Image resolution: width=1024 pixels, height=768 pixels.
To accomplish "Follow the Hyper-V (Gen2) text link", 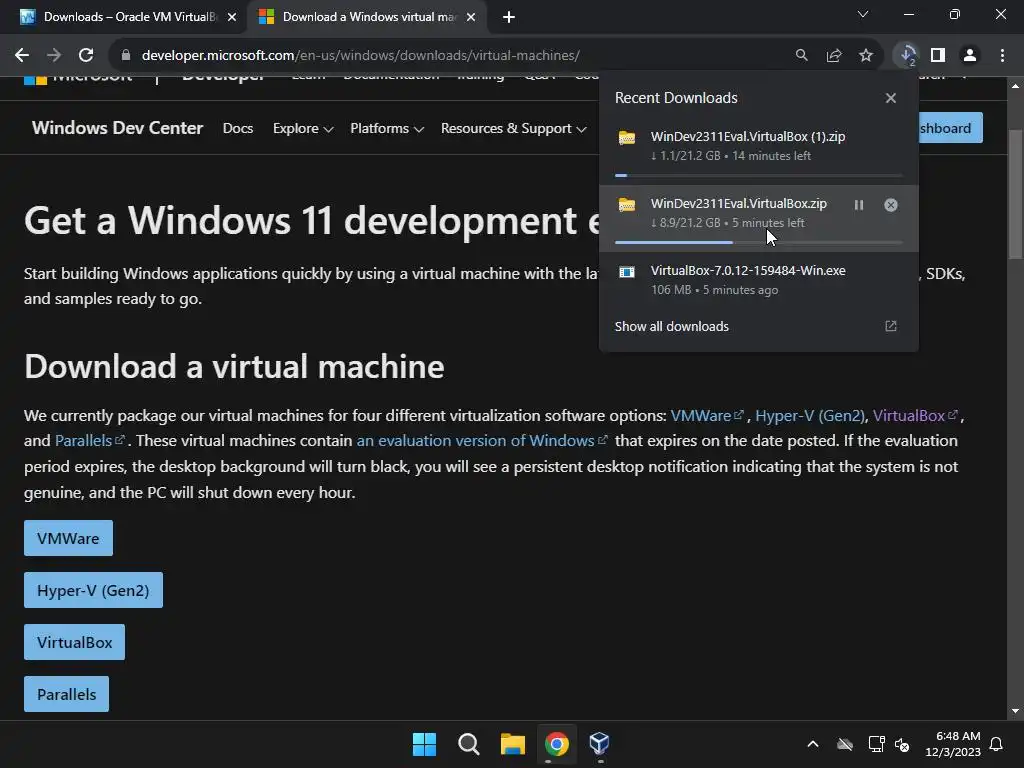I will click(x=810, y=415).
